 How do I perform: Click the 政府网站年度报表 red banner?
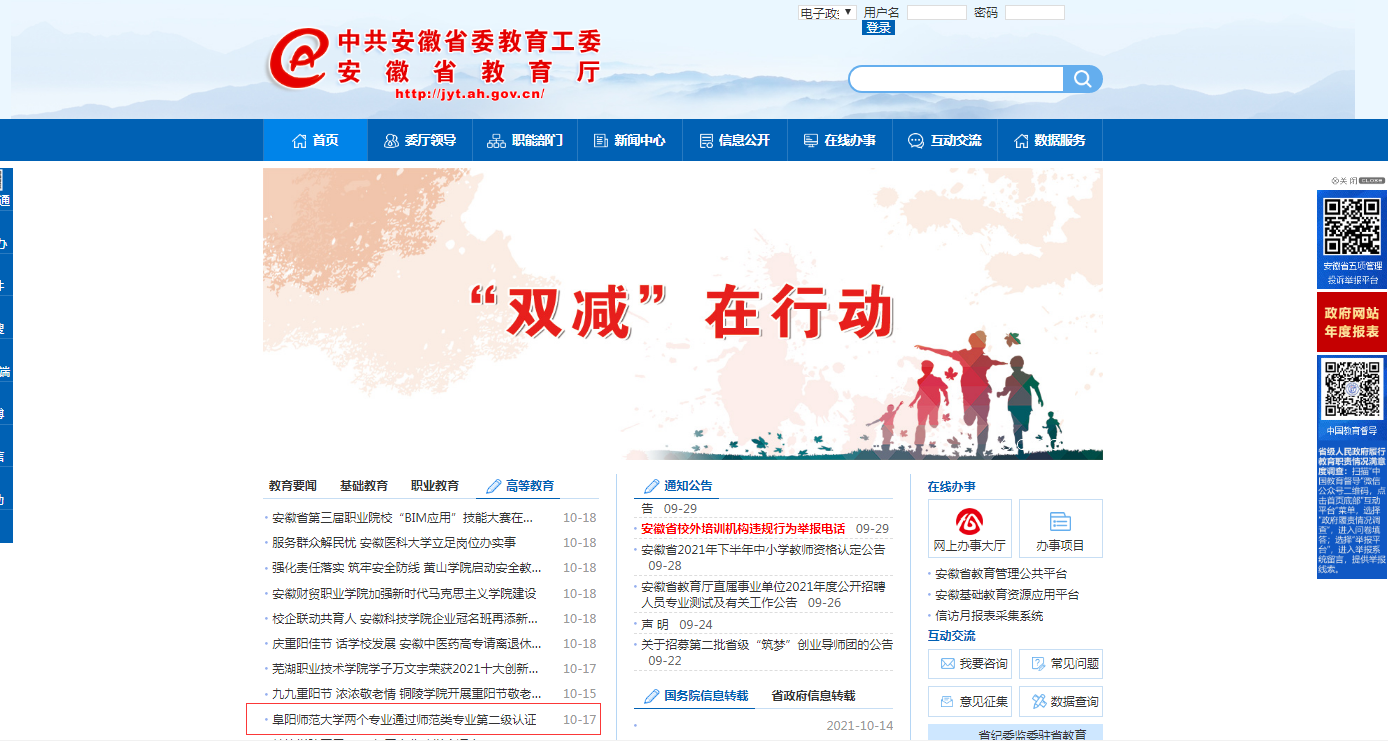pos(1351,322)
